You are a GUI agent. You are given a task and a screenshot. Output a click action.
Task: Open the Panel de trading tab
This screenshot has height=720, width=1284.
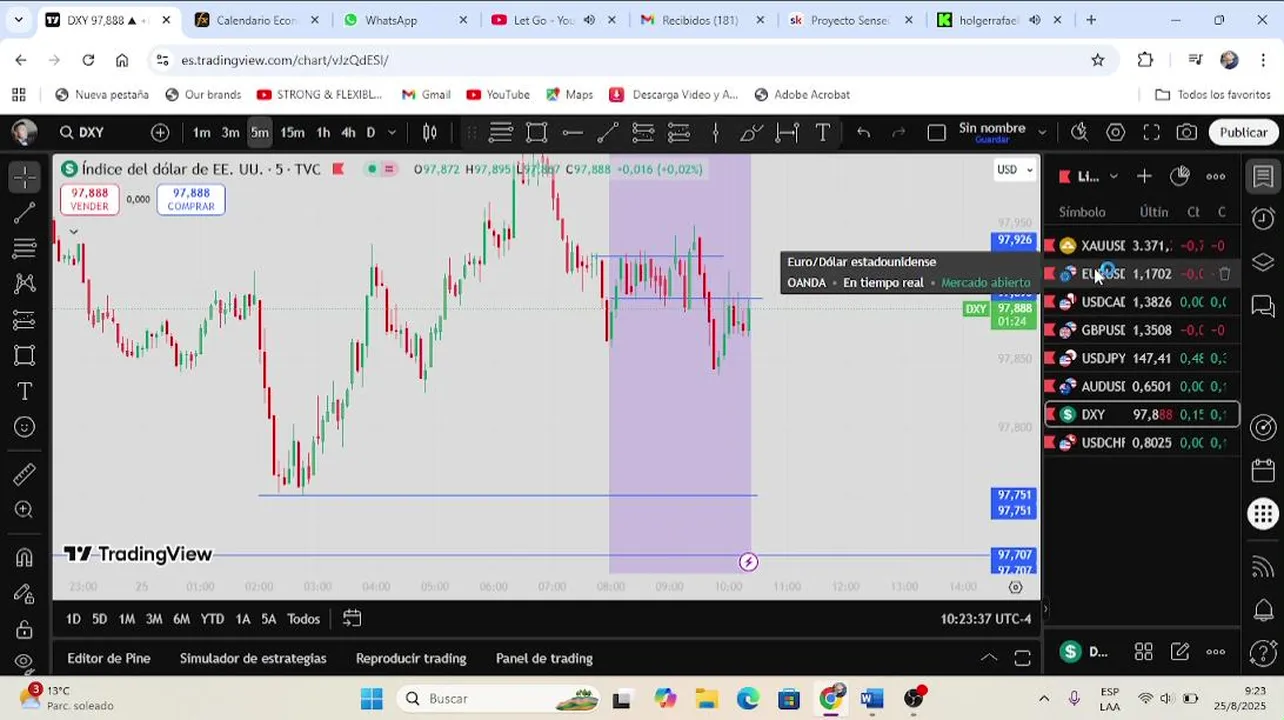(544, 658)
